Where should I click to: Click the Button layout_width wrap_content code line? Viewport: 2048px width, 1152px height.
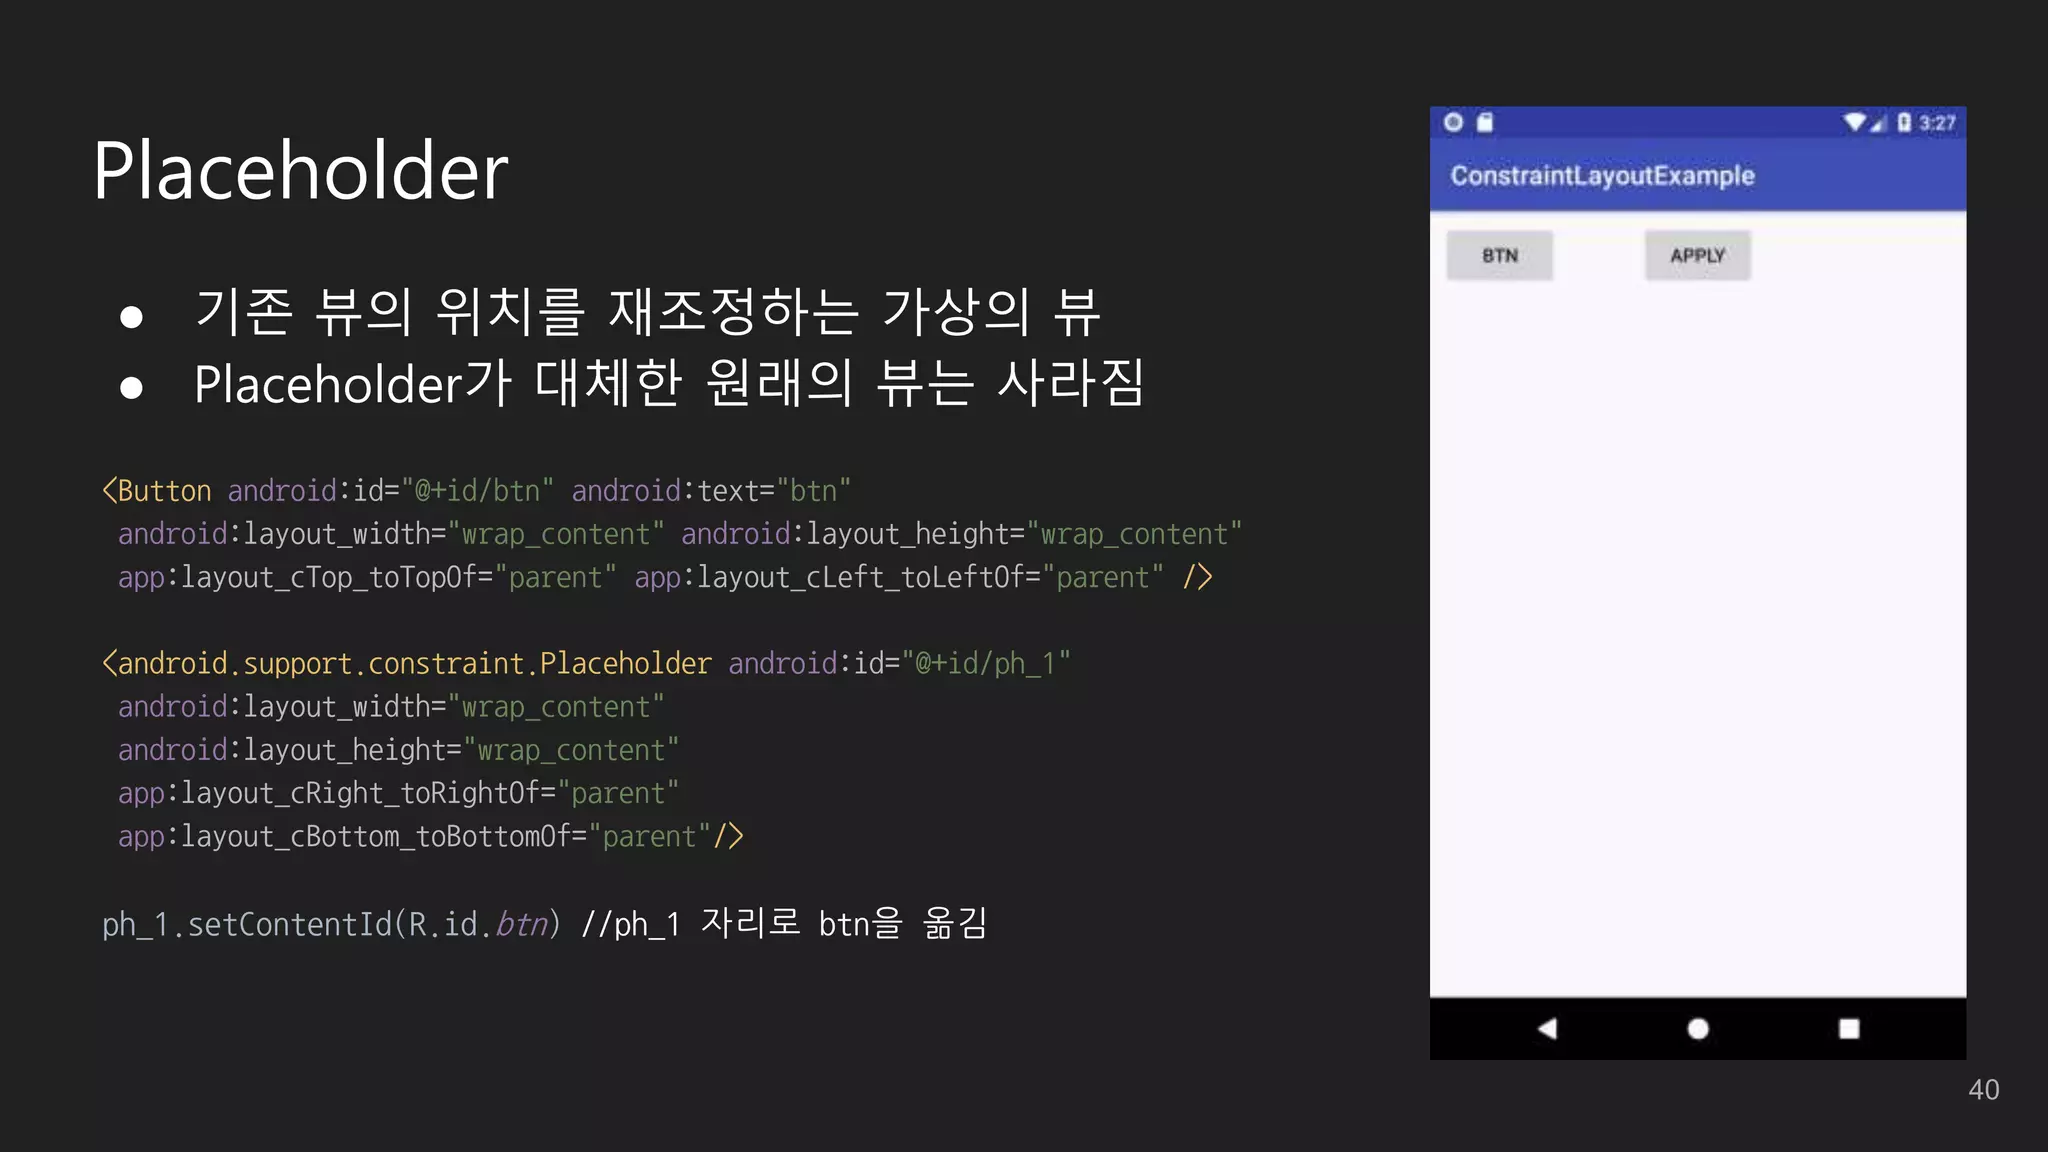[680, 534]
